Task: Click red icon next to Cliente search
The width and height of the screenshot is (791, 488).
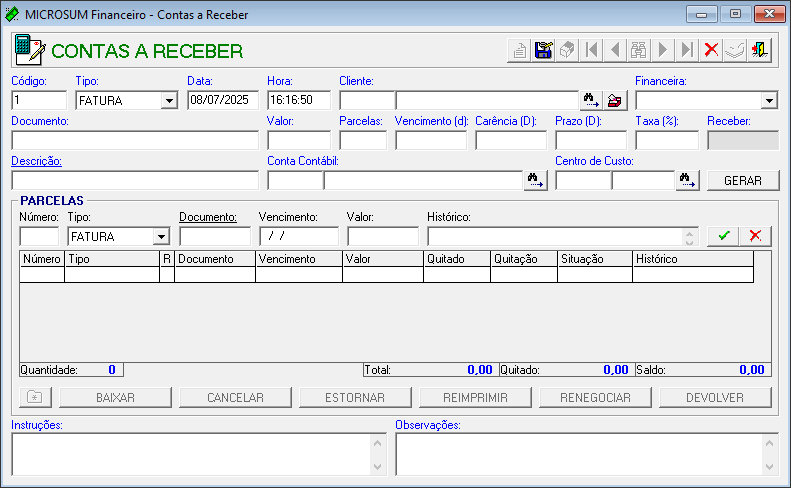Action: (615, 100)
